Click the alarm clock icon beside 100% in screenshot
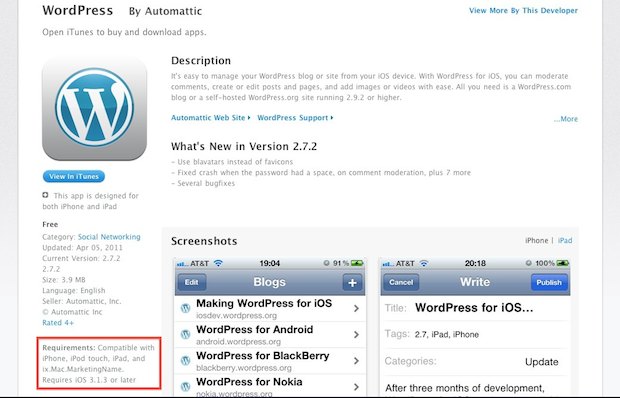This screenshot has width=620, height=398. click(x=529, y=263)
